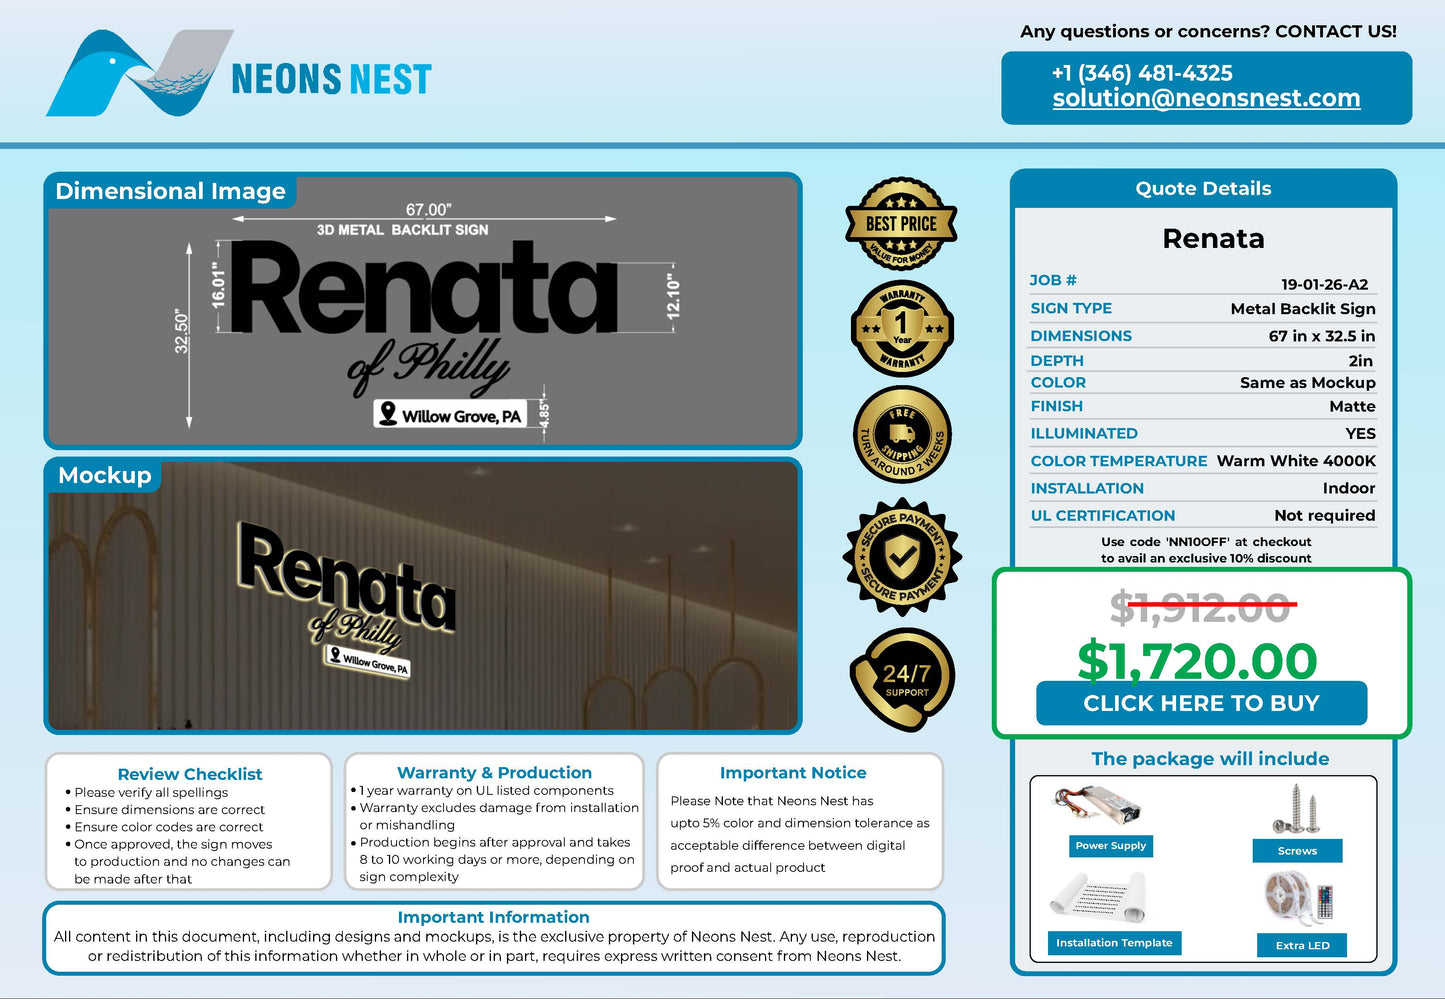Click the Review Checklist heading
This screenshot has width=1445, height=999.
point(189,774)
